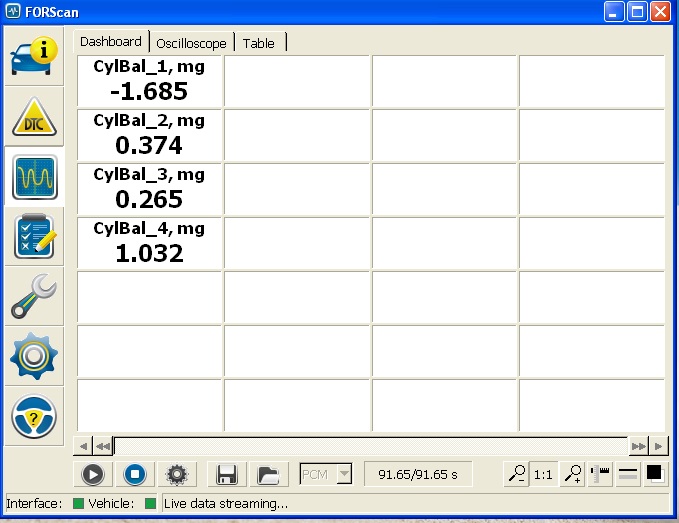Open the gear settings section in sidebar

pos(34,357)
